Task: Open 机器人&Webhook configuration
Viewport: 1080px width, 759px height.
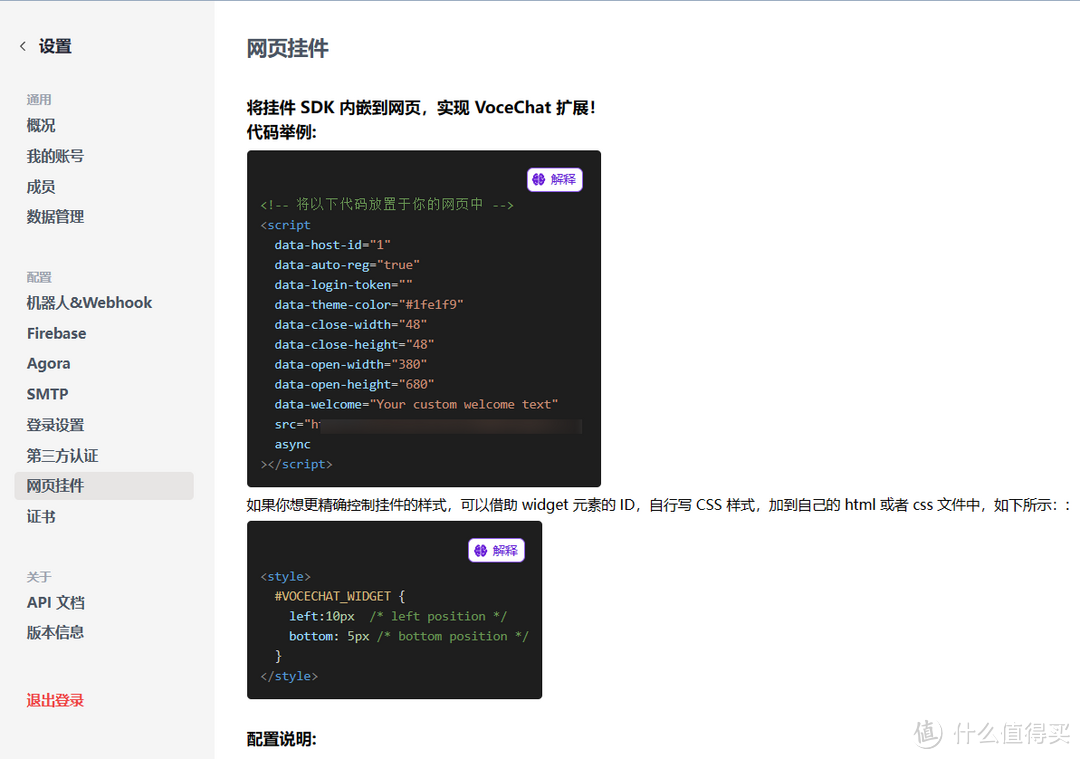Action: coord(90,303)
